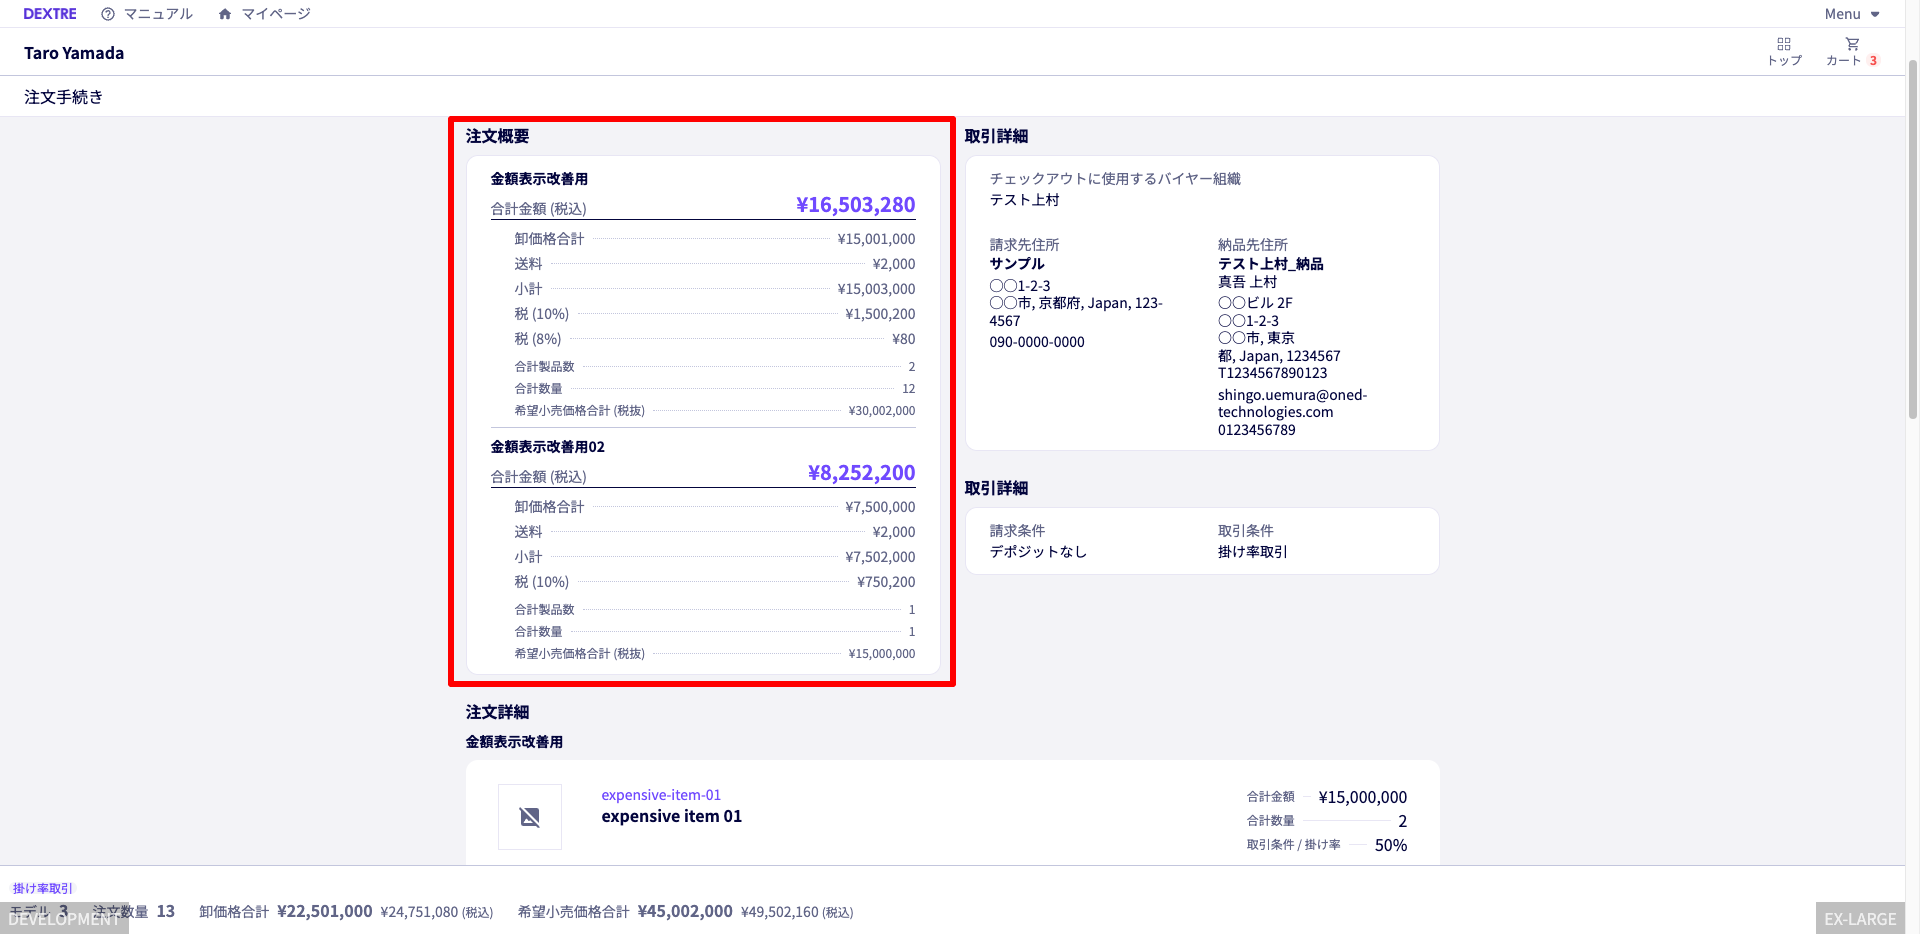Click the cart count badge showing 3
Screen dimensions: 1920x934
click(x=1873, y=61)
